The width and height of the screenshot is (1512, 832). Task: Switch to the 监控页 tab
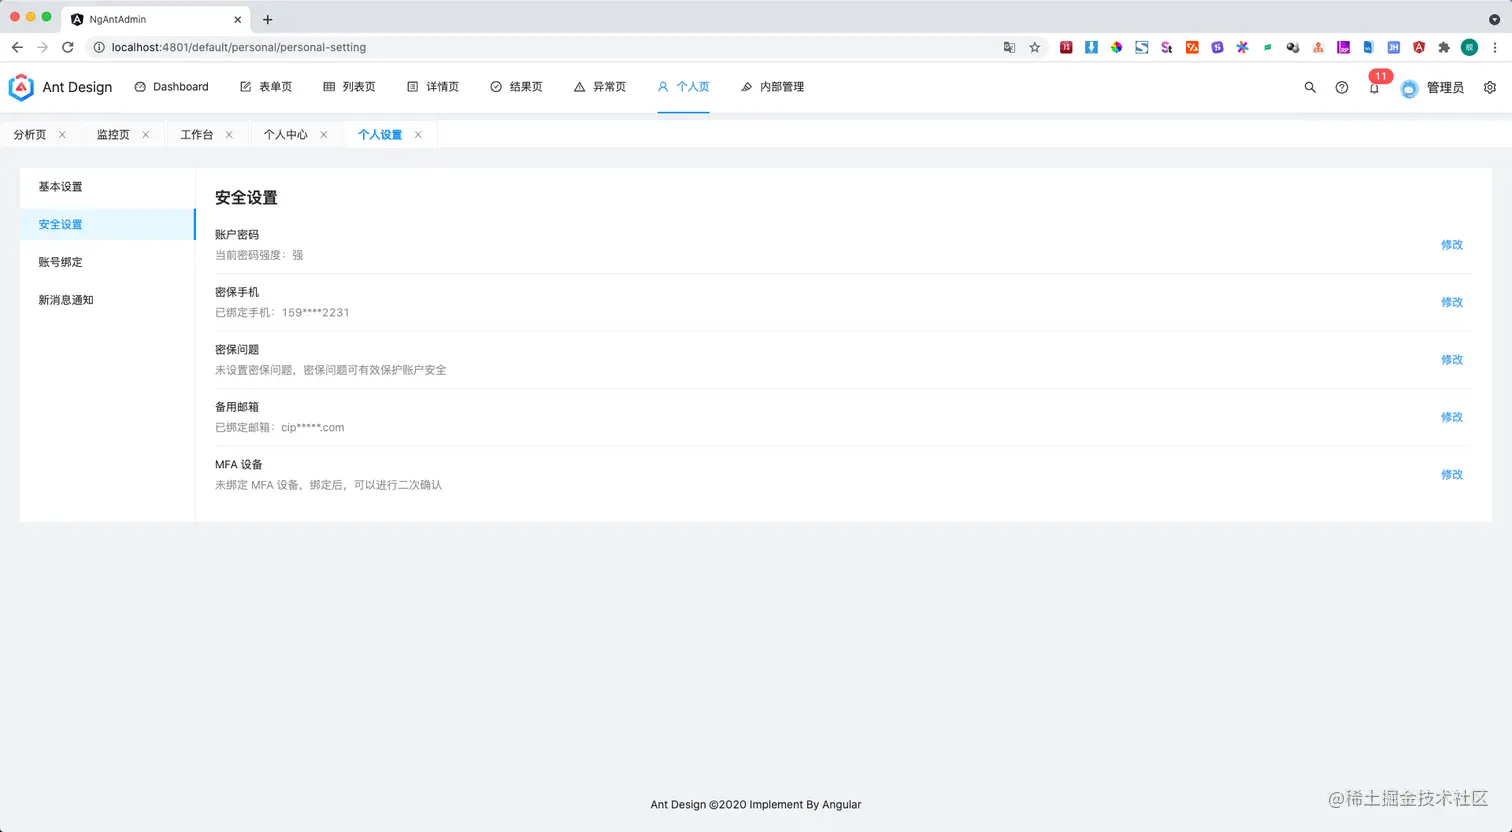tap(113, 135)
